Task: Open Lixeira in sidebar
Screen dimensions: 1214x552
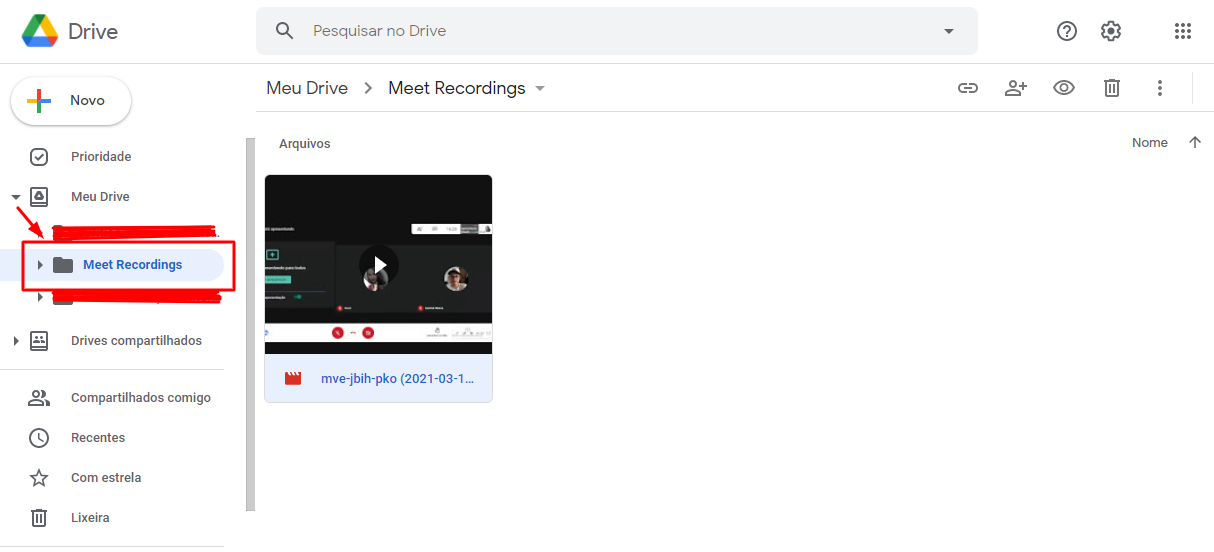Action: [90, 518]
